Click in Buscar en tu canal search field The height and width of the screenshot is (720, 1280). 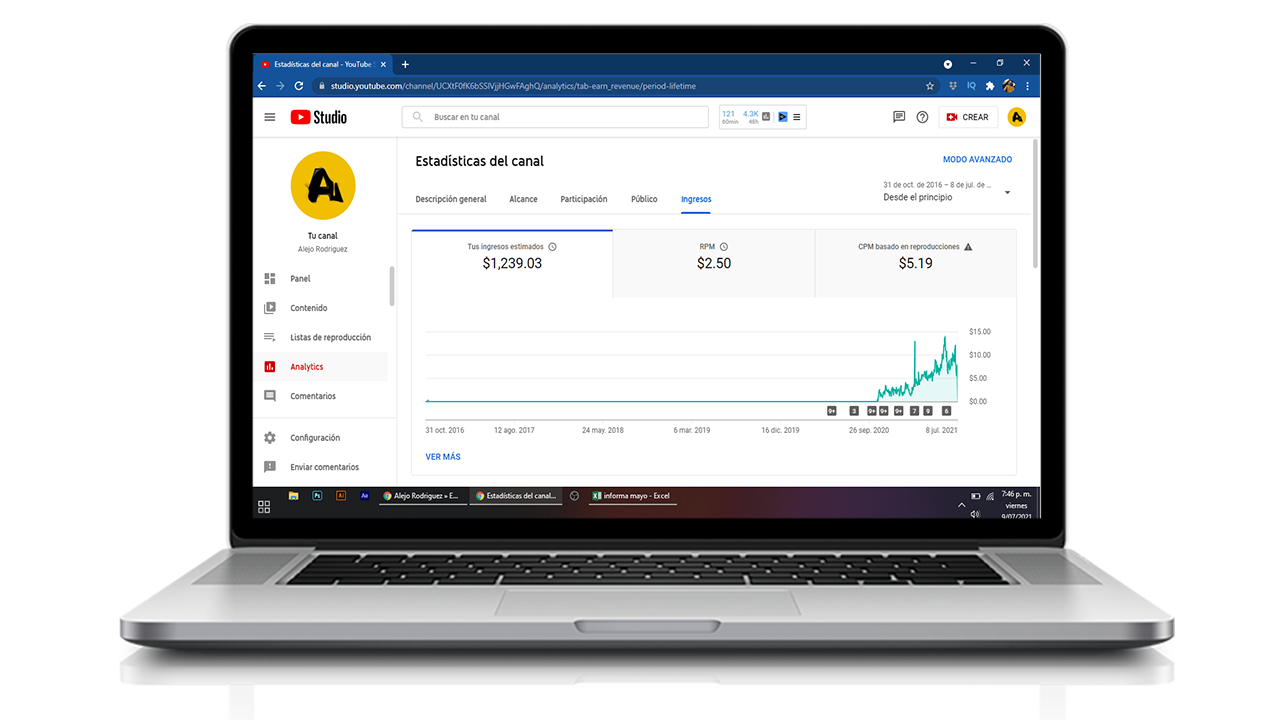coord(555,117)
